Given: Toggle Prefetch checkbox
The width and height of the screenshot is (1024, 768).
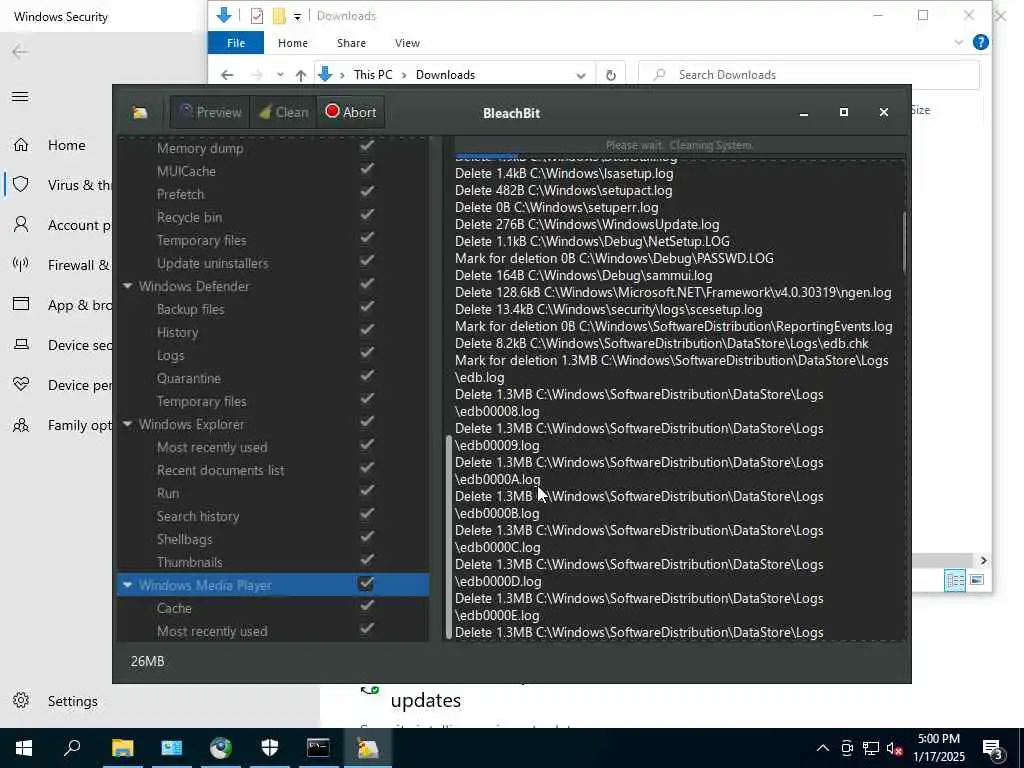Looking at the screenshot, I should click(x=367, y=191).
